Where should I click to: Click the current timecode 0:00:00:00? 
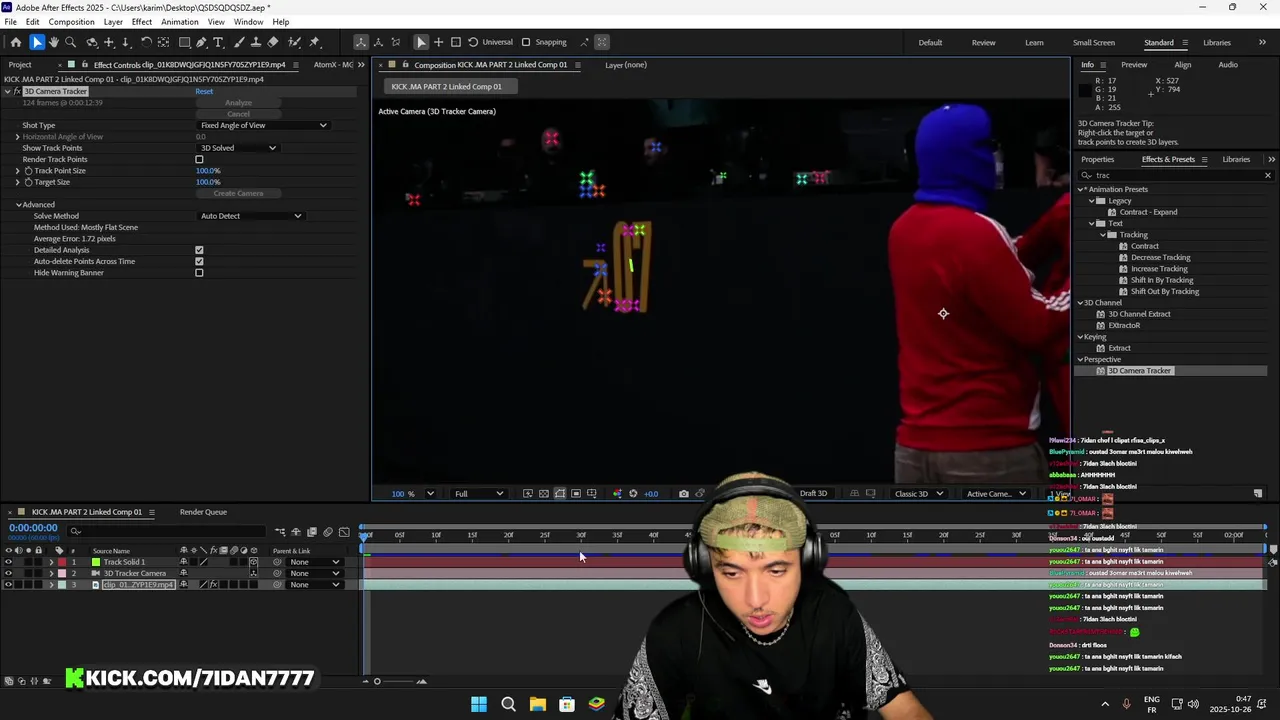coord(33,528)
